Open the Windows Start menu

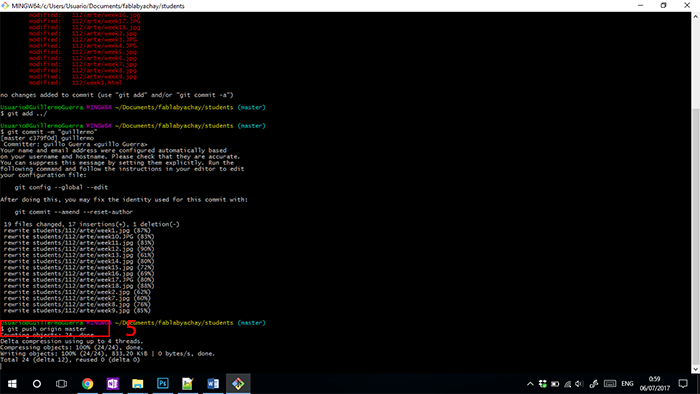click(12, 384)
